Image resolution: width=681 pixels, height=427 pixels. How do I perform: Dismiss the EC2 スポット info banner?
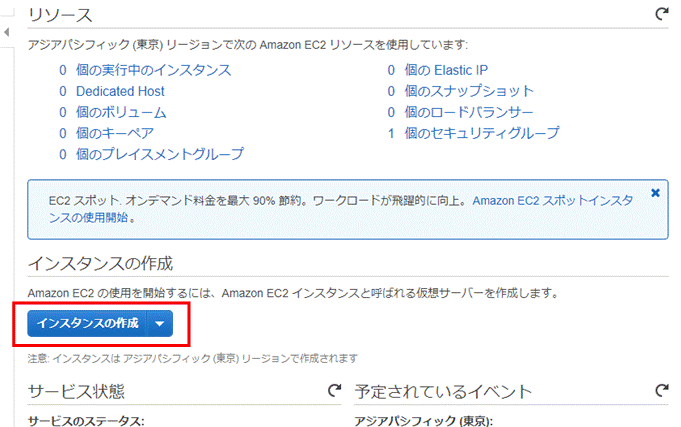point(655,193)
